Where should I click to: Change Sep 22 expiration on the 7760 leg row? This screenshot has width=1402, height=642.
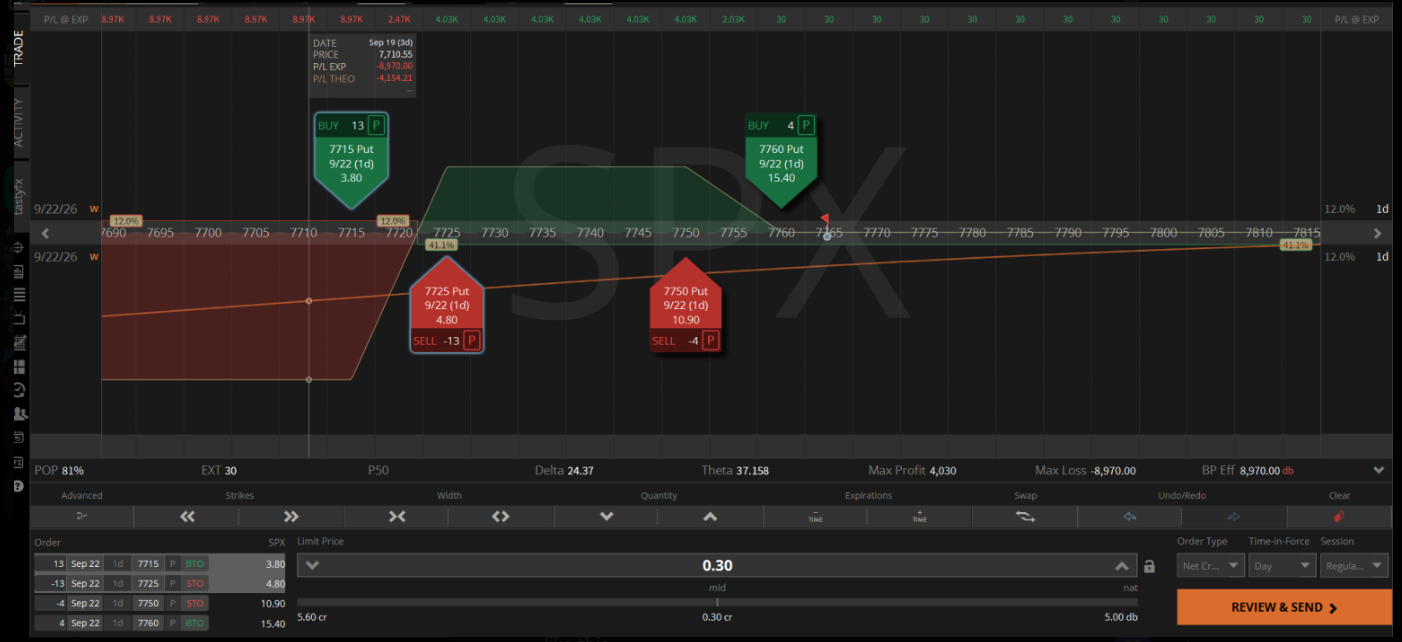pos(85,622)
